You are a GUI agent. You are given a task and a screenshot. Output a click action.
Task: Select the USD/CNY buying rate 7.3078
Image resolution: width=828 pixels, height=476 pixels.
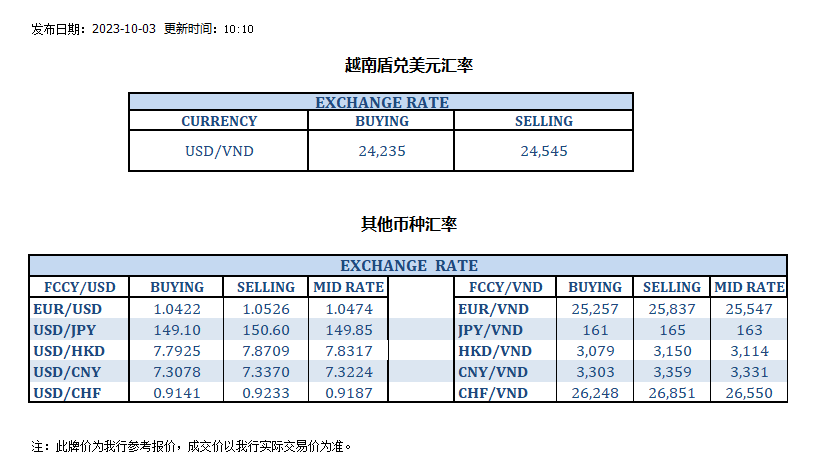click(x=177, y=372)
